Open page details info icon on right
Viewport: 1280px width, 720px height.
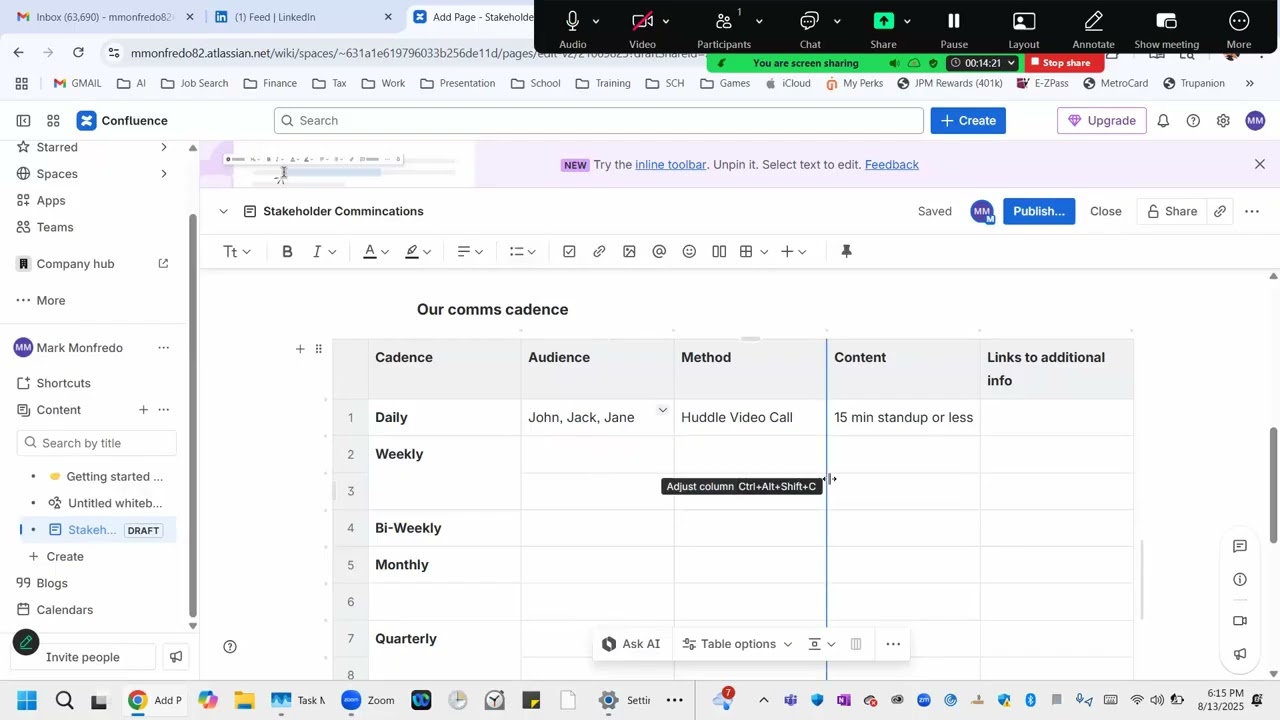pyautogui.click(x=1240, y=580)
